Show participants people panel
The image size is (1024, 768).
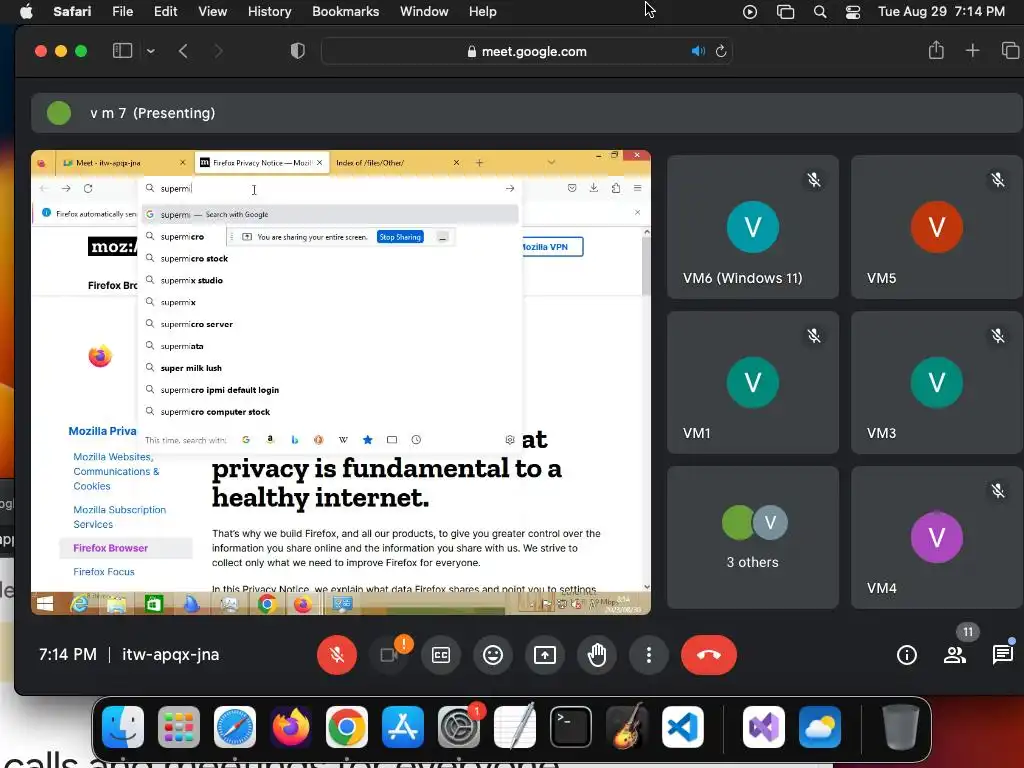tap(955, 654)
